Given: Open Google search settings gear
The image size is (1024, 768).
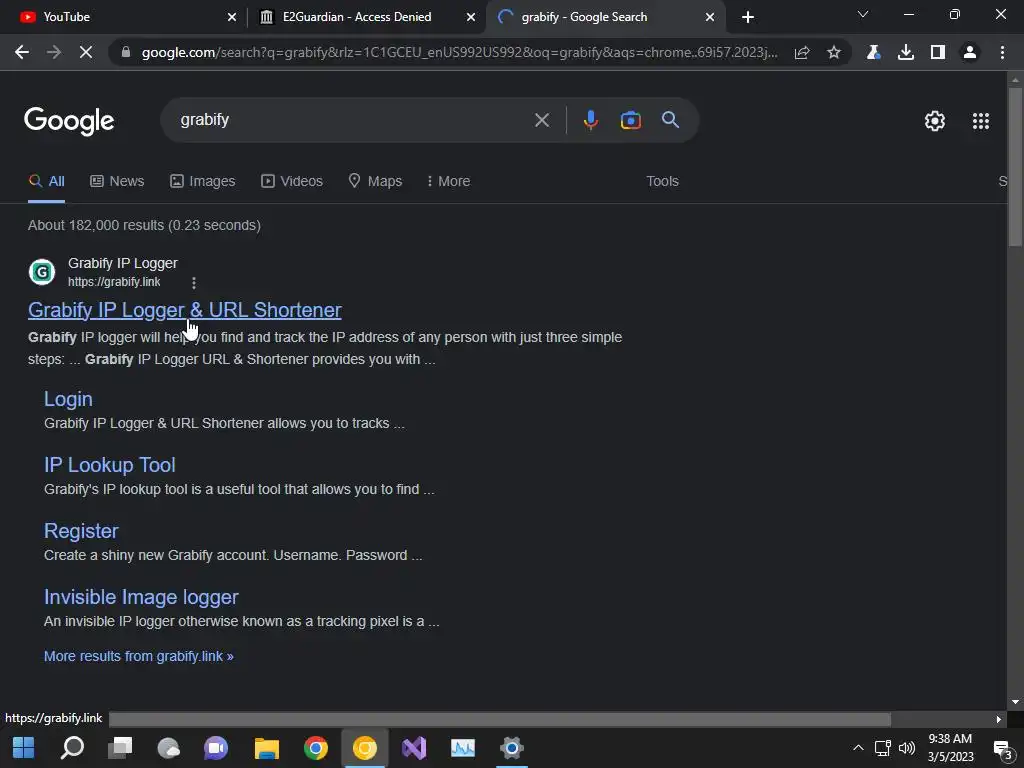Looking at the screenshot, I should (935, 121).
